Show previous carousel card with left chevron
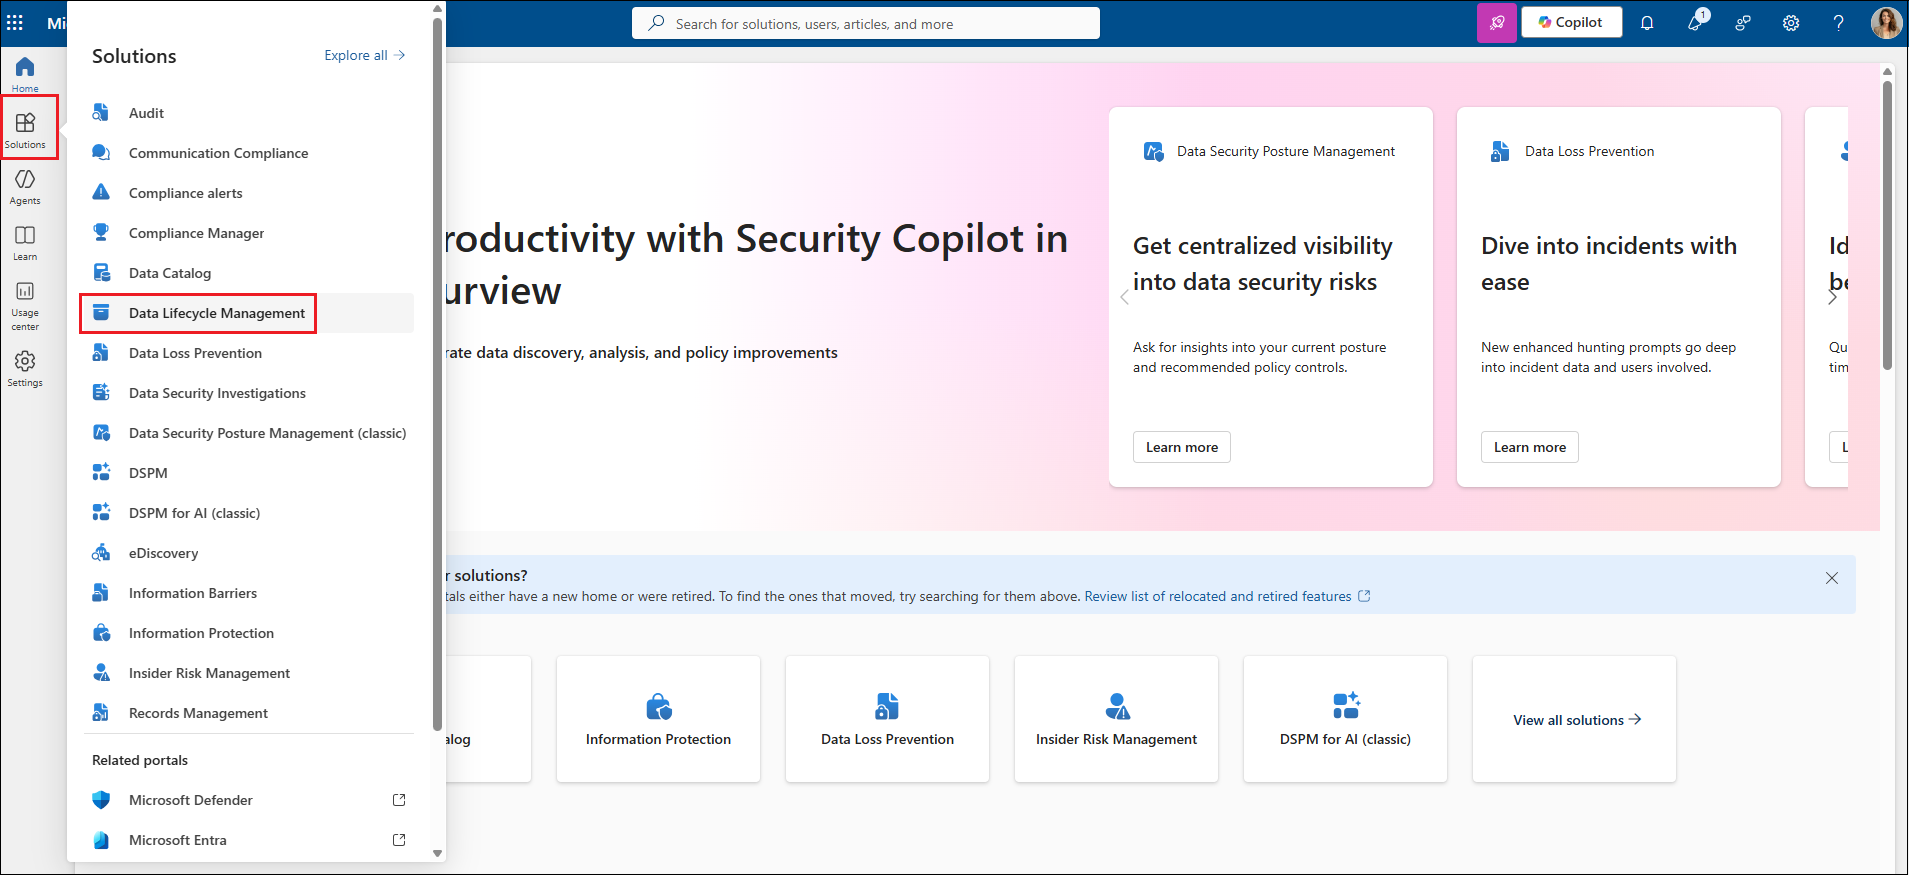The height and width of the screenshot is (875, 1909). pos(1124,297)
